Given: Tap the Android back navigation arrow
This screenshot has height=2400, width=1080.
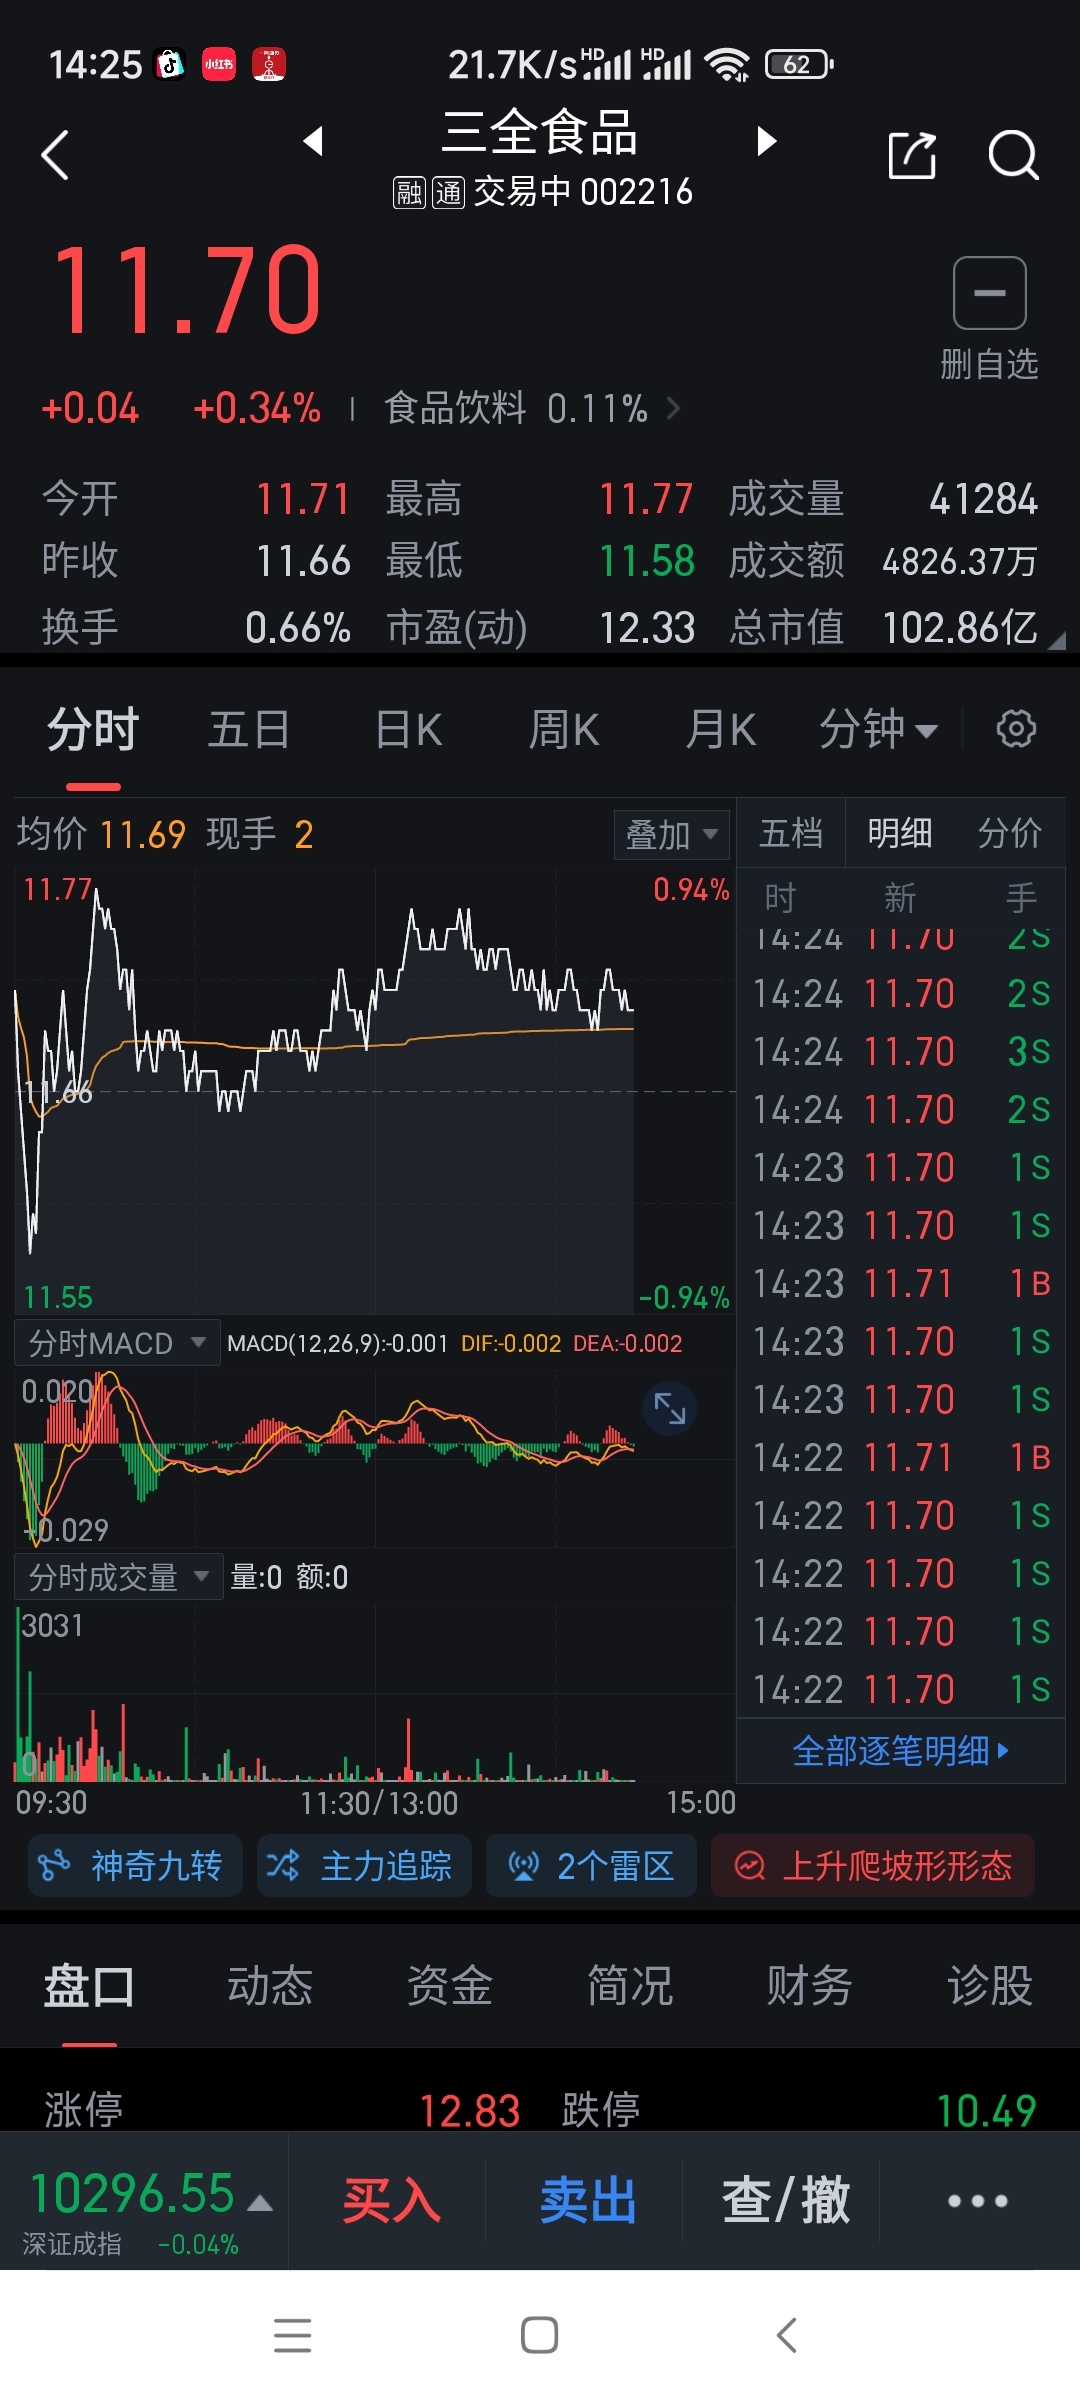Looking at the screenshot, I should [787, 2336].
